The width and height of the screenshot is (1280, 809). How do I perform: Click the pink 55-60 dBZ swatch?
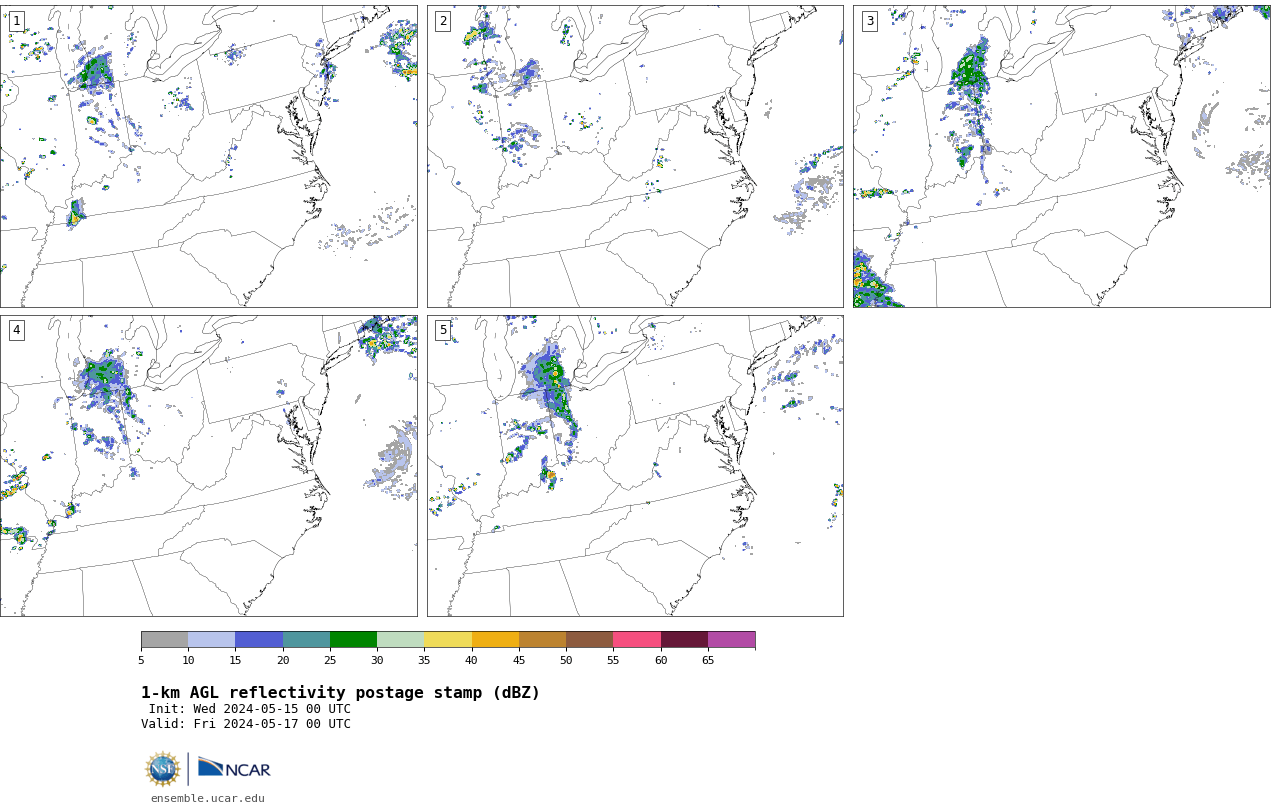click(637, 640)
